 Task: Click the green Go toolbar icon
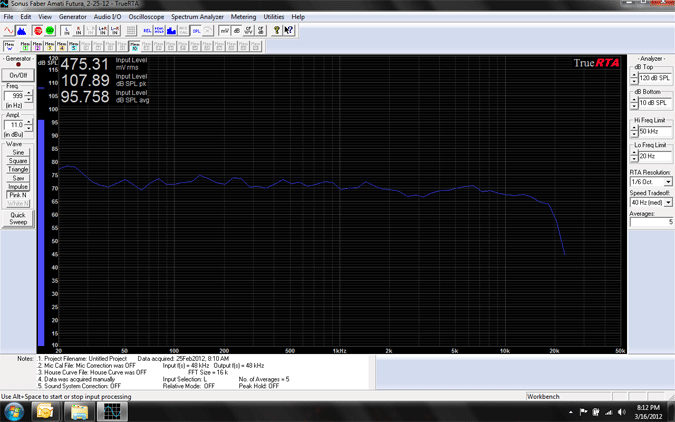click(50, 31)
